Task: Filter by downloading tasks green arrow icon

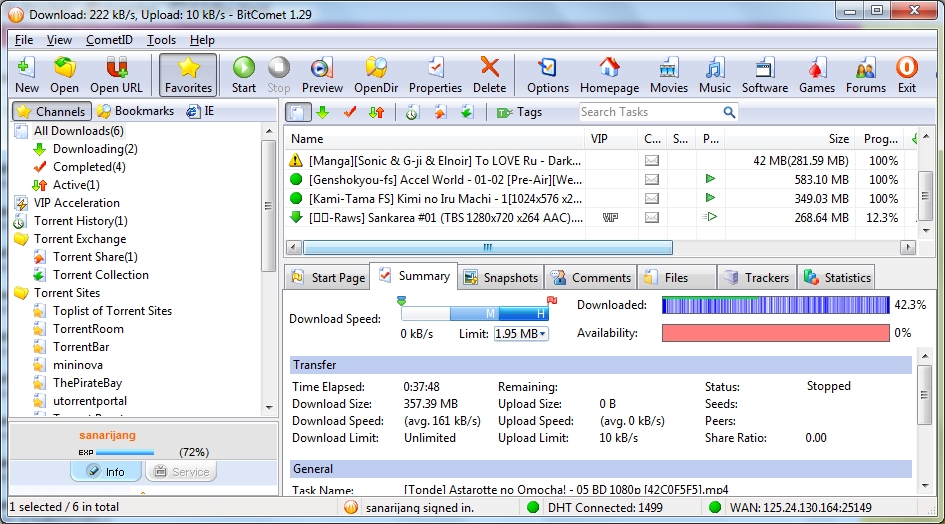Action: click(322, 112)
